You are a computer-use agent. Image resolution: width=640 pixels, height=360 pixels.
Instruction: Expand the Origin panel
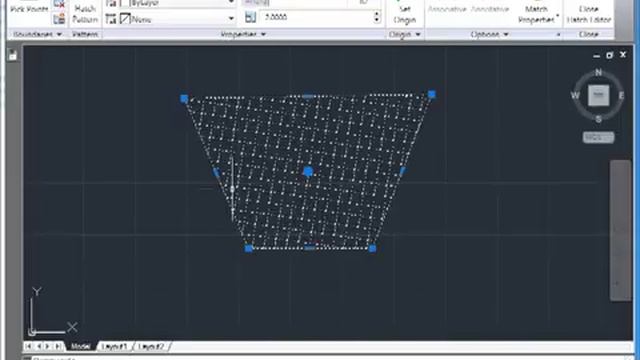[404, 34]
